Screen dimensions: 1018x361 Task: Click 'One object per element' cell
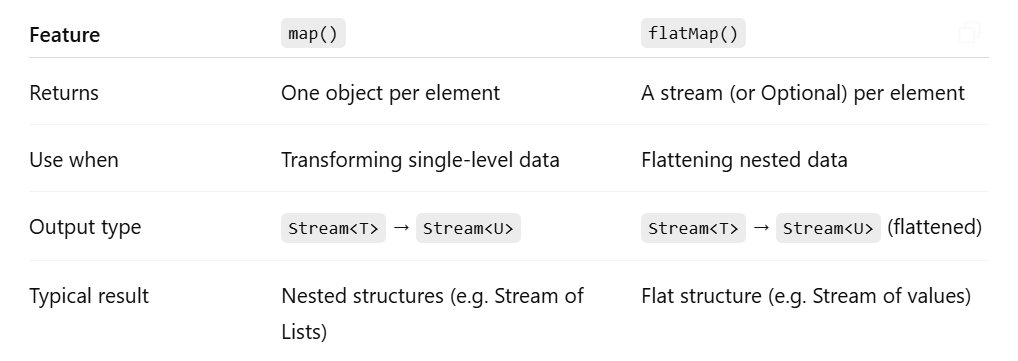coord(390,93)
